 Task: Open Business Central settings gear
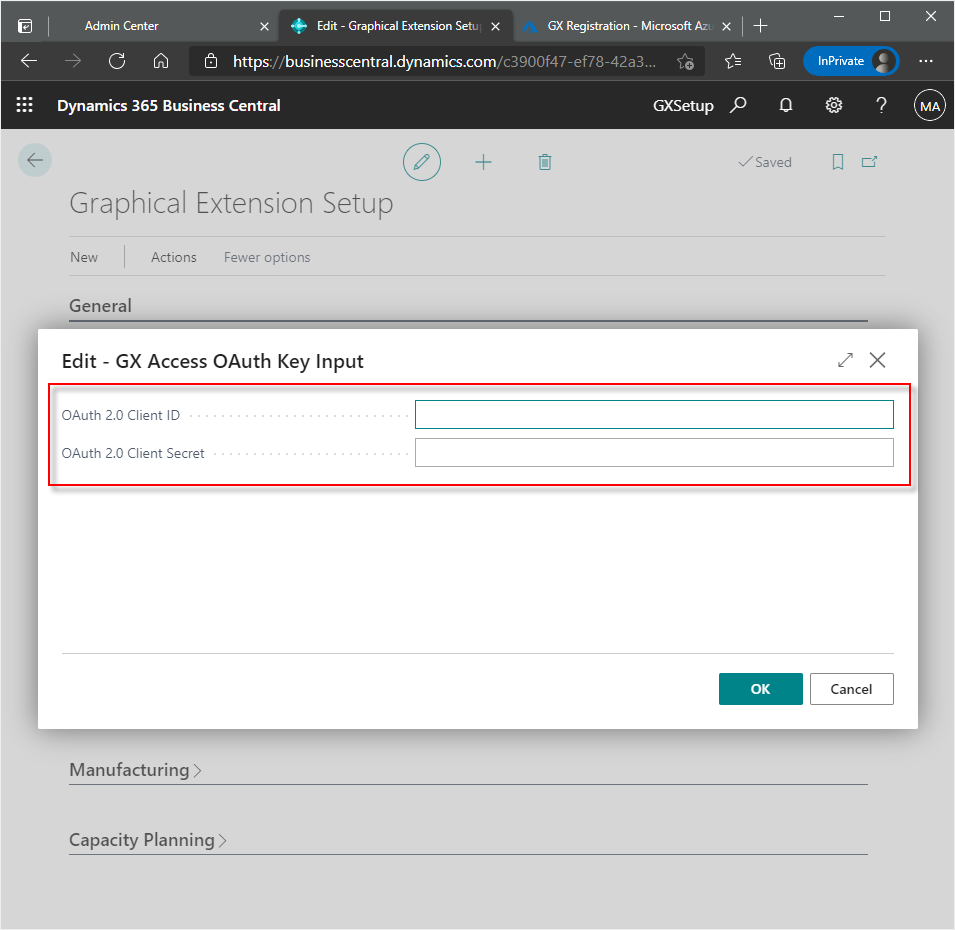tap(833, 104)
